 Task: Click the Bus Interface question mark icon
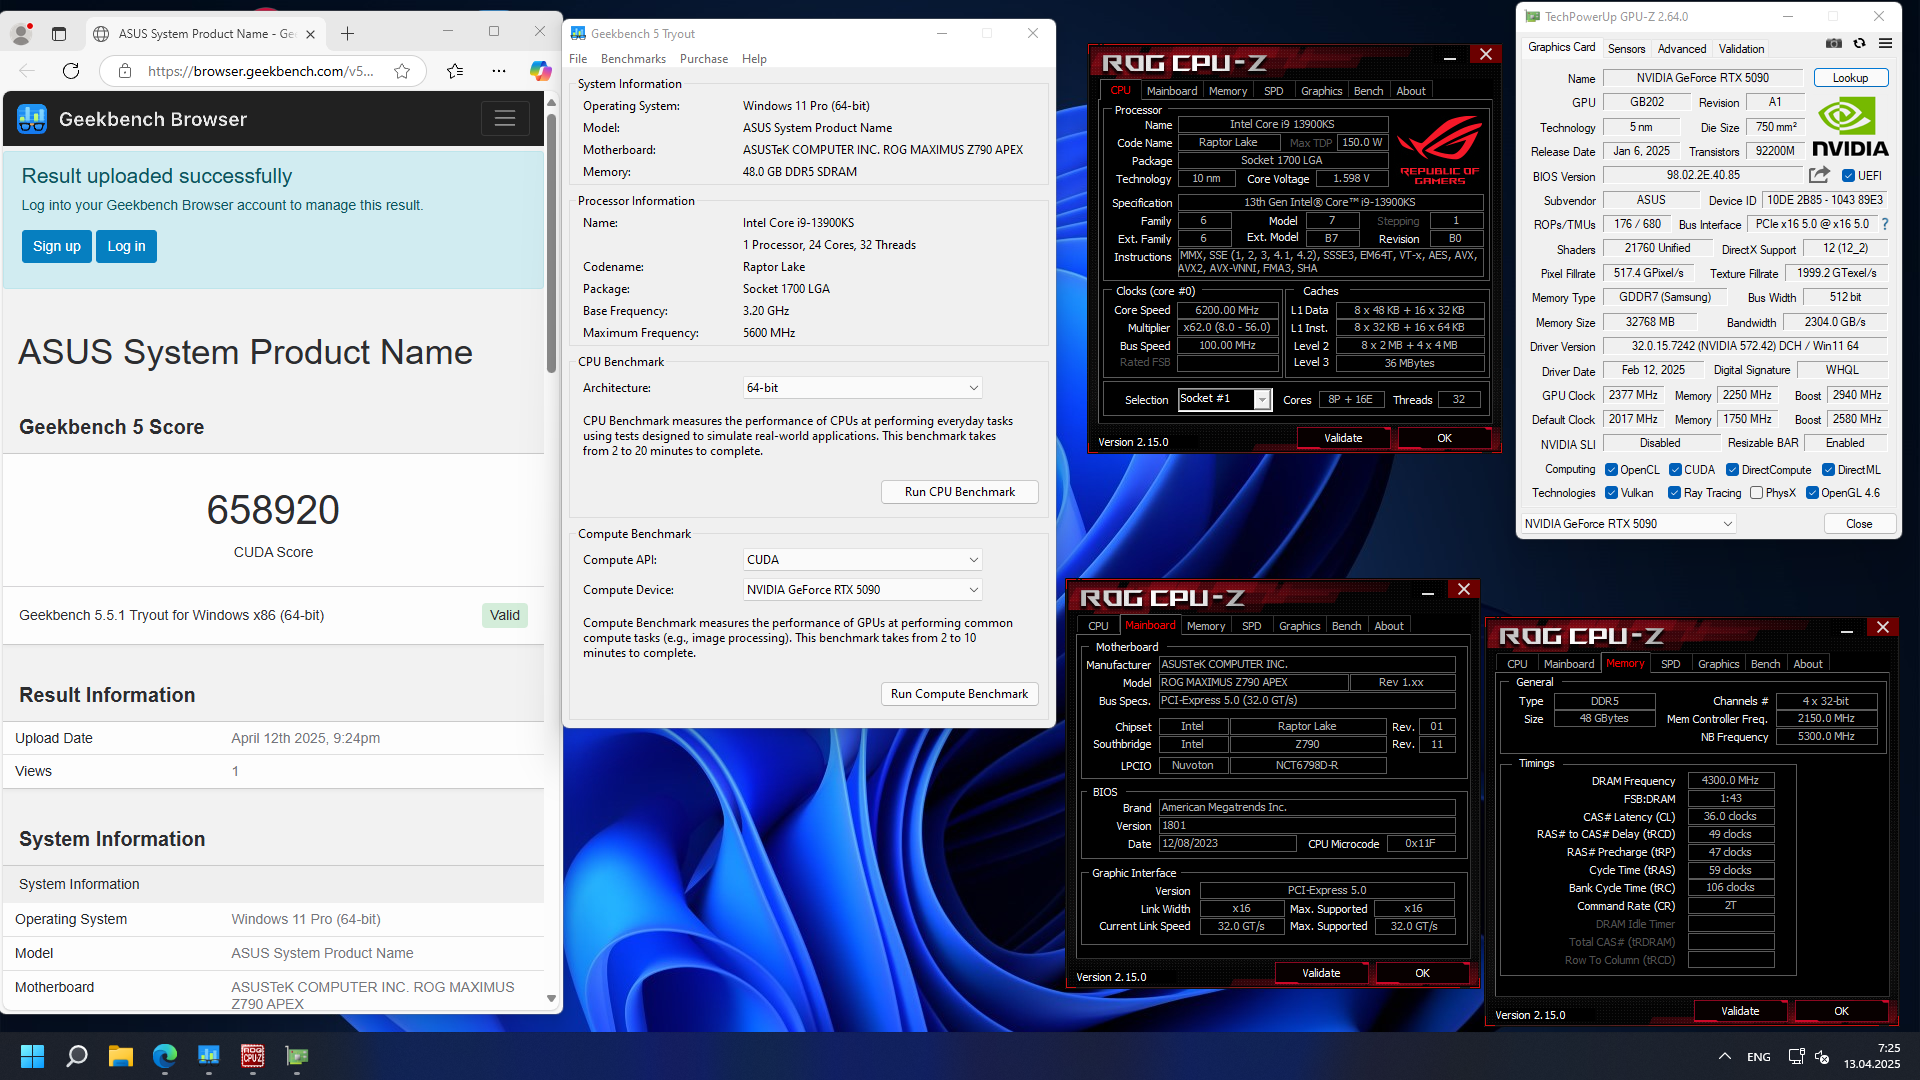click(x=1885, y=224)
